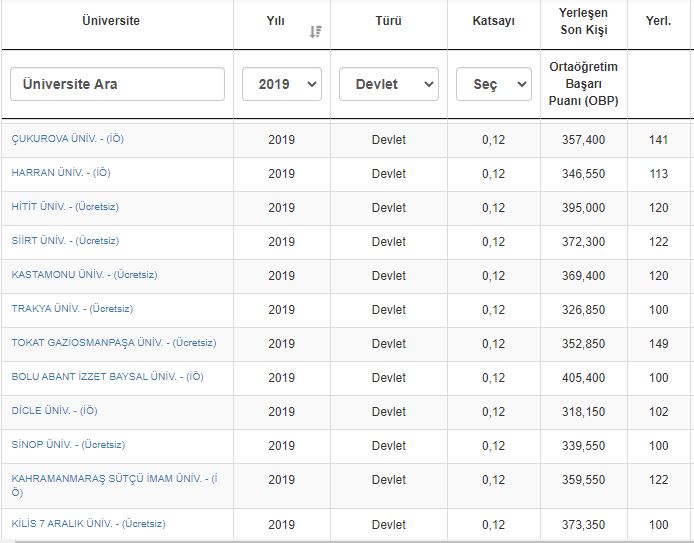This screenshot has width=694, height=543.
Task: Select score 339,550 in Sinop row
Action: click(x=583, y=446)
